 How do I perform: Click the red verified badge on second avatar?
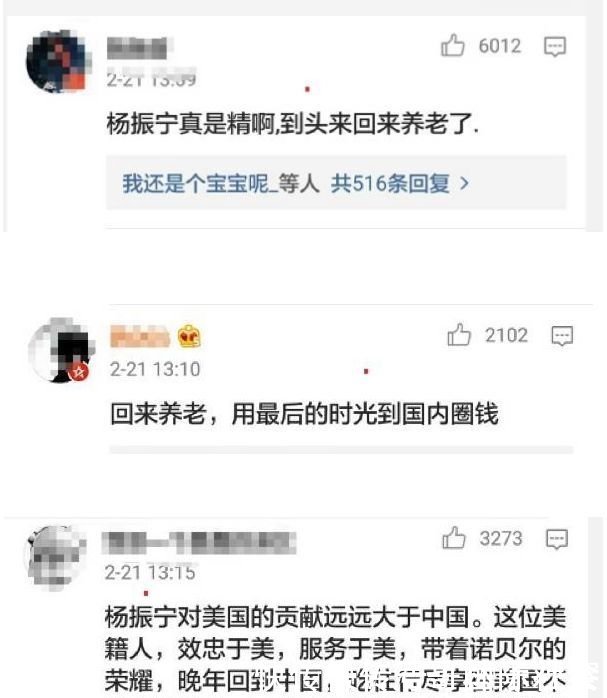click(79, 371)
